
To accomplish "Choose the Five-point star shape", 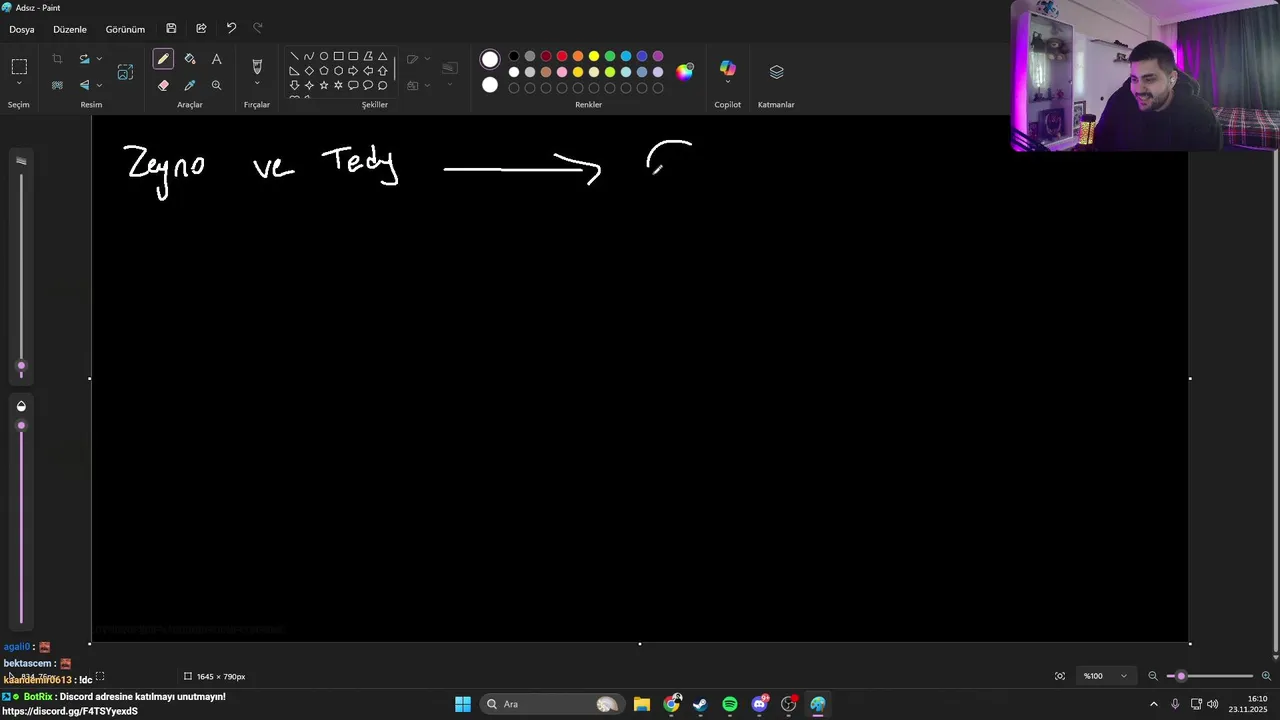I will tap(324, 85).
